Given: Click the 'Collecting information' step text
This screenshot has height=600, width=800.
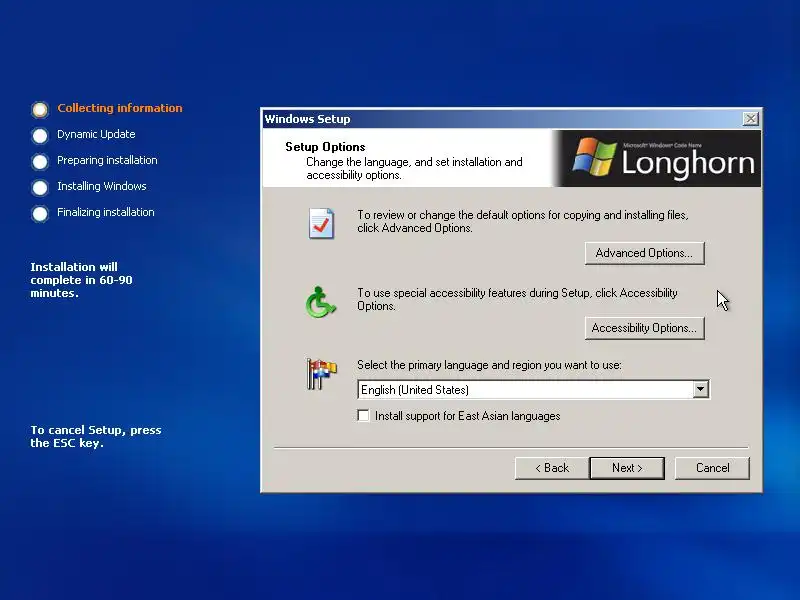Looking at the screenshot, I should [120, 108].
